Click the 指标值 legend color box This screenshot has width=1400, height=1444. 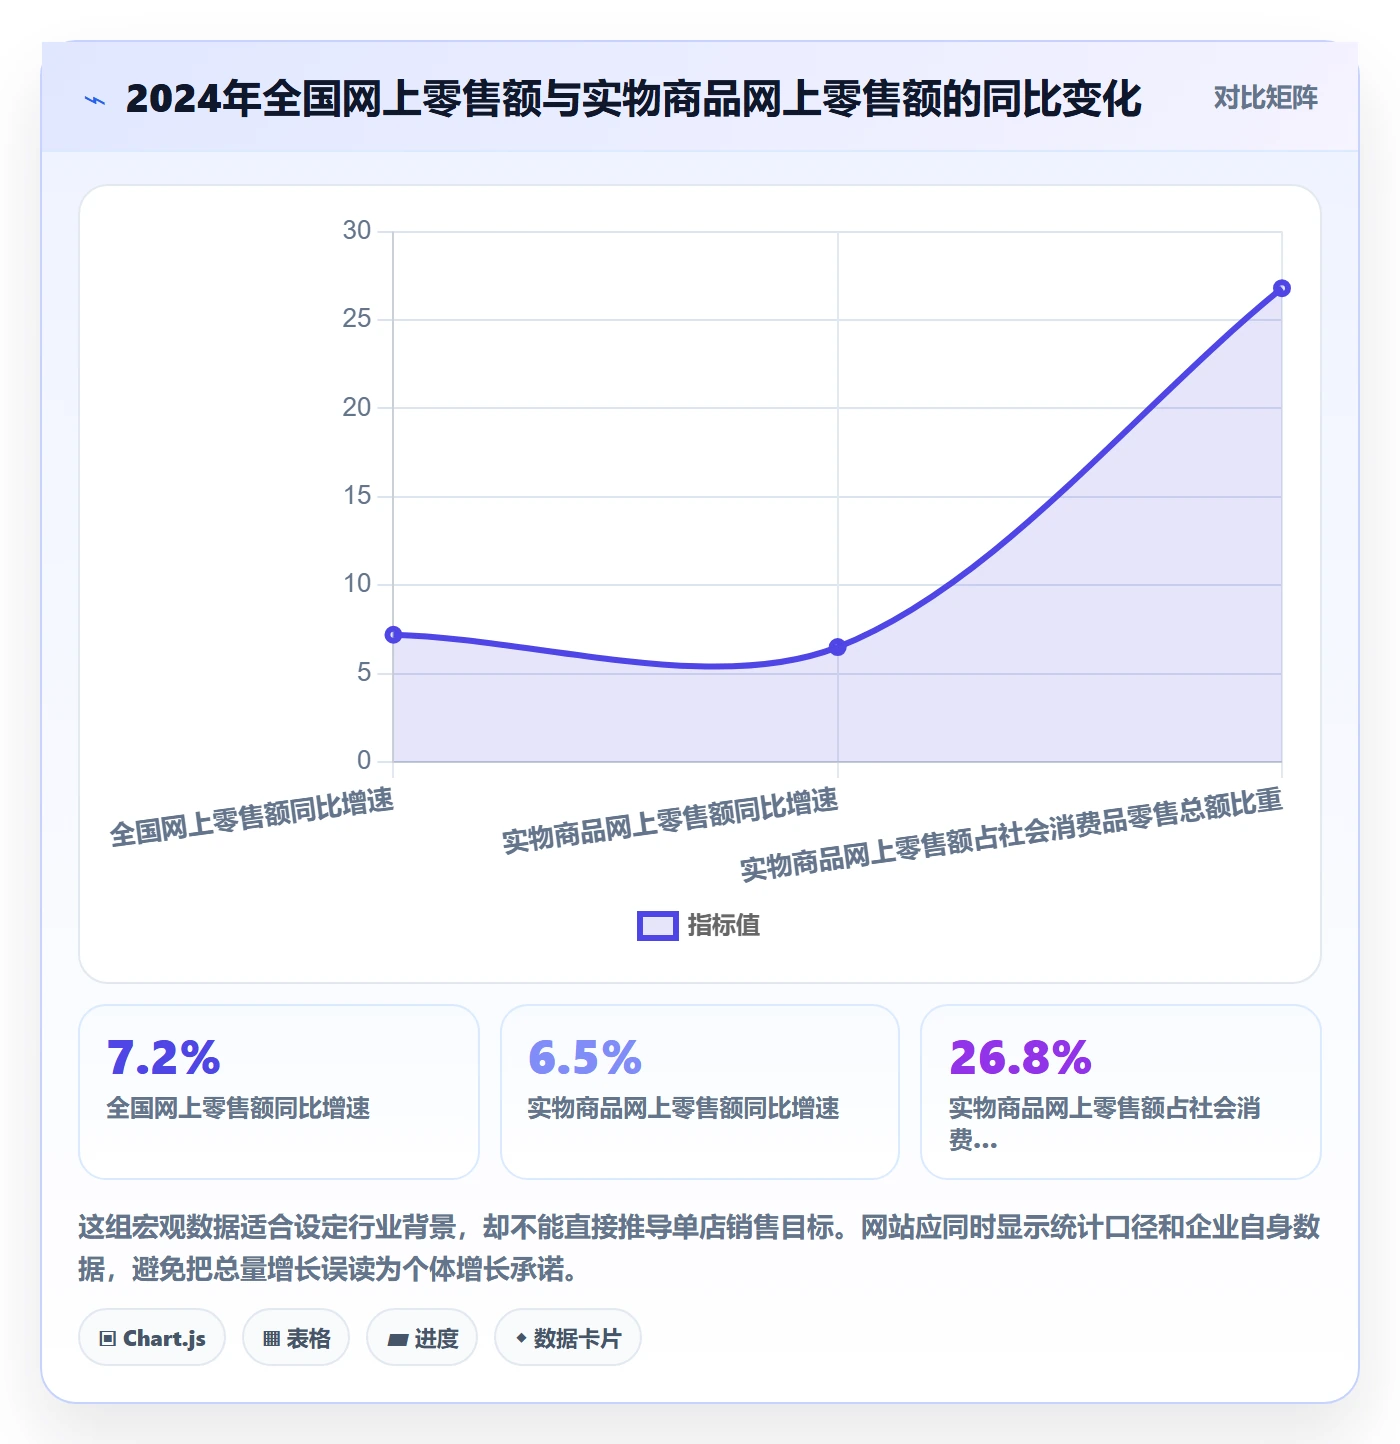click(658, 926)
